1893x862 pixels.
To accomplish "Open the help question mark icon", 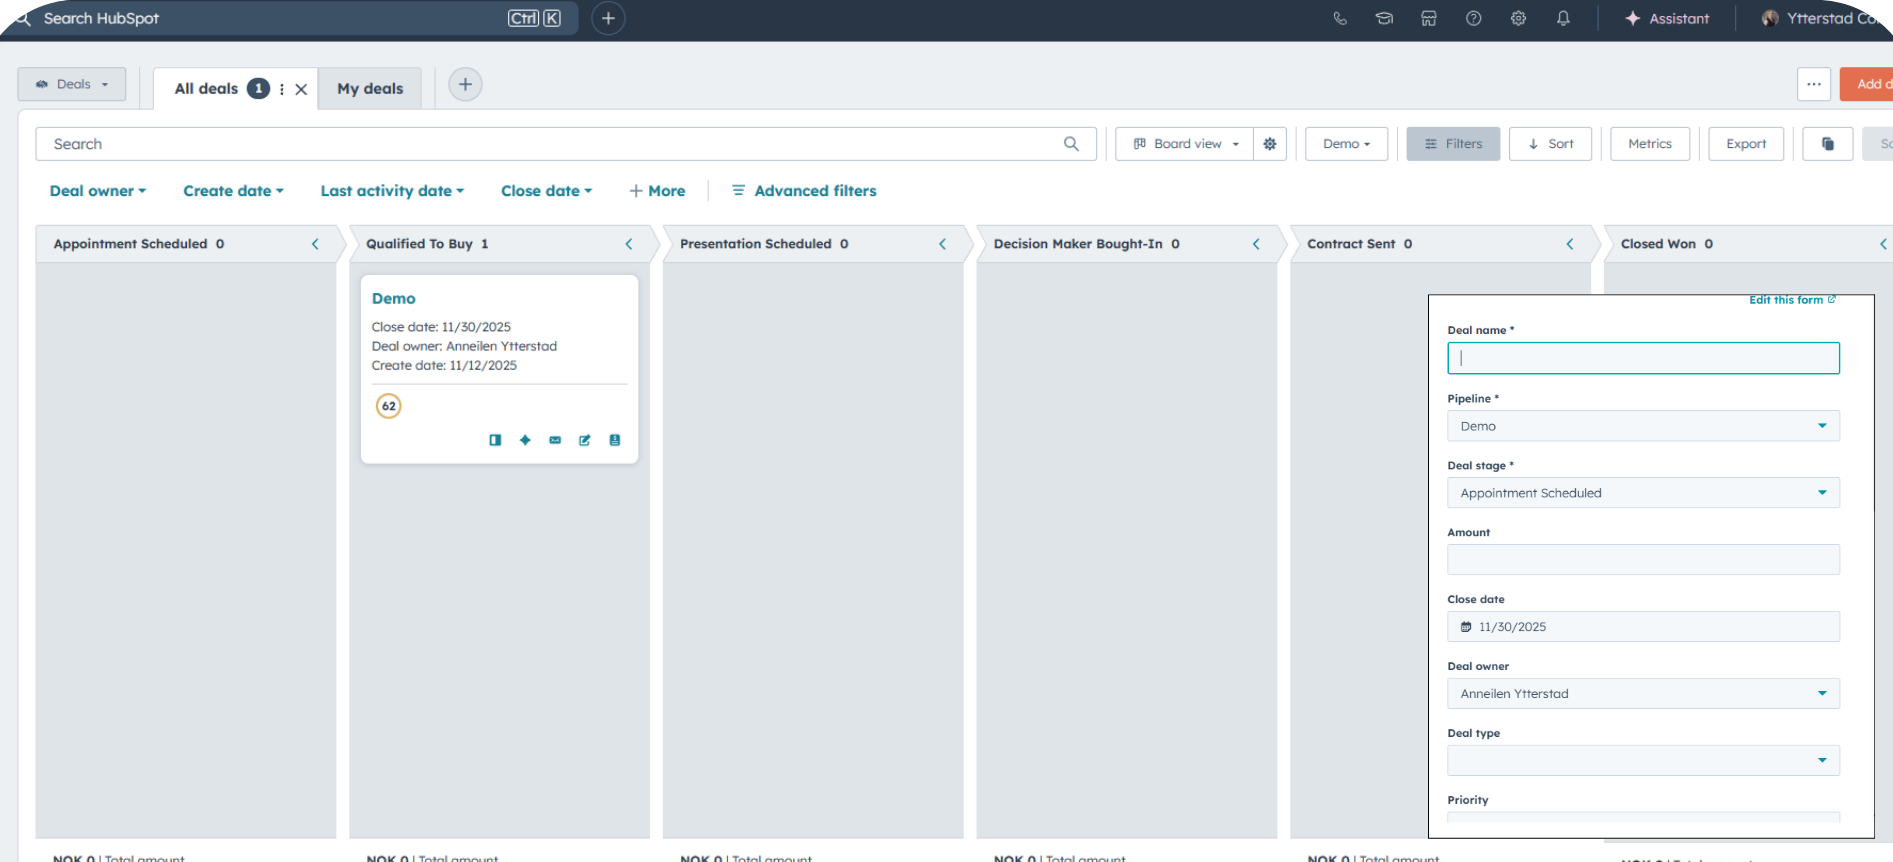I will [x=1474, y=18].
